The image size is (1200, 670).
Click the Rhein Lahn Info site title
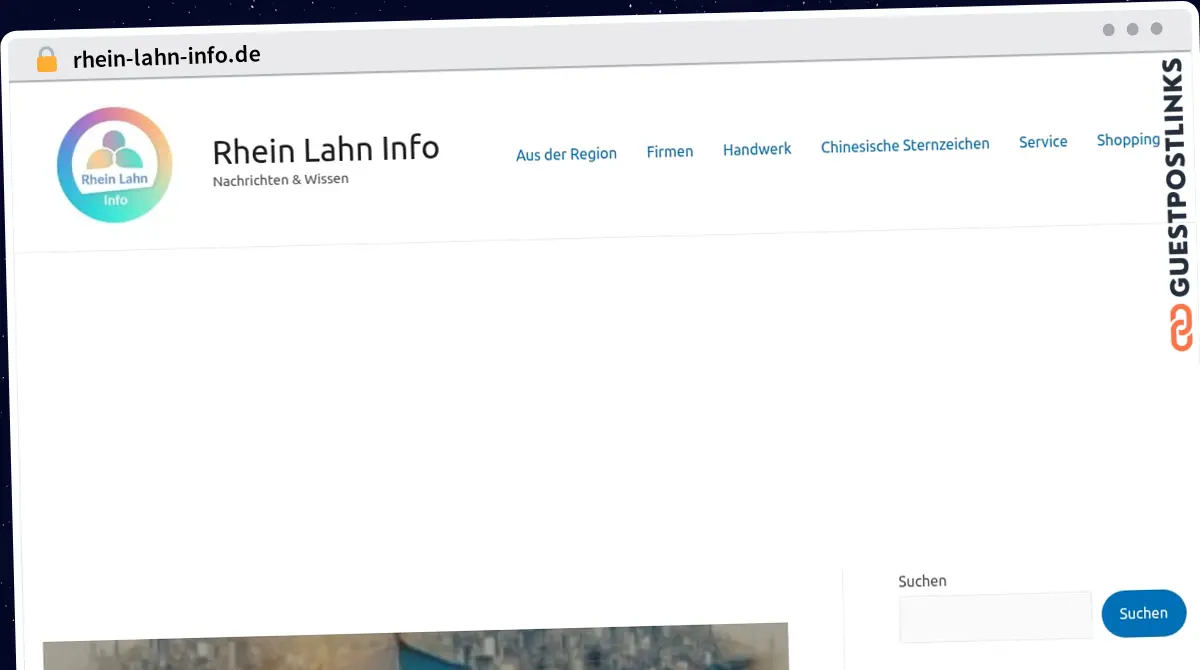pyautogui.click(x=326, y=150)
